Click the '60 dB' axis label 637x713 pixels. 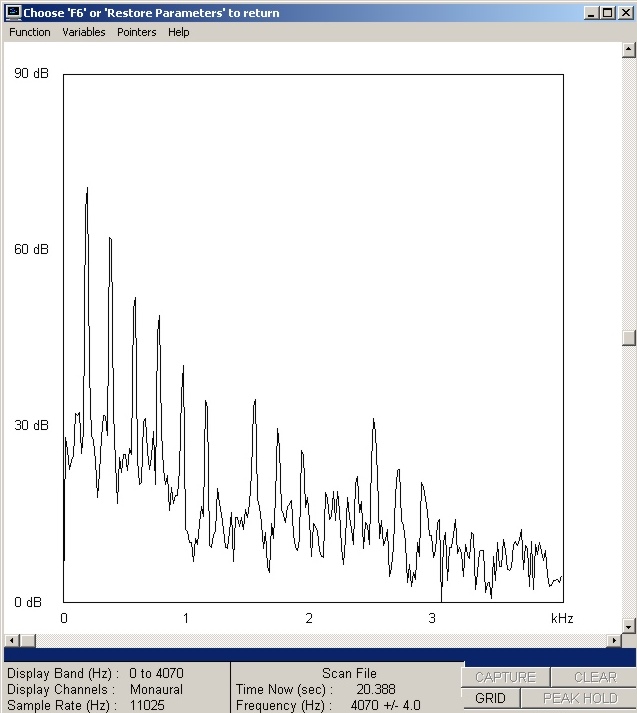coord(31,249)
